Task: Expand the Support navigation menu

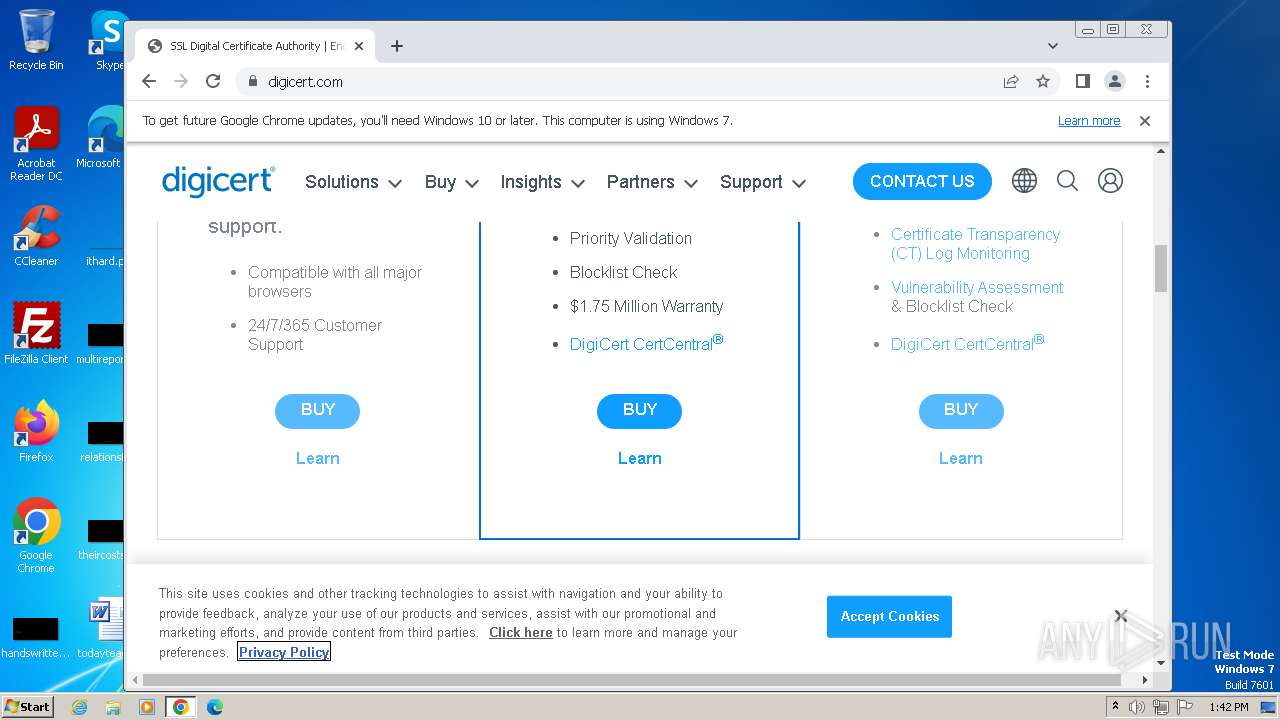Action: point(763,182)
